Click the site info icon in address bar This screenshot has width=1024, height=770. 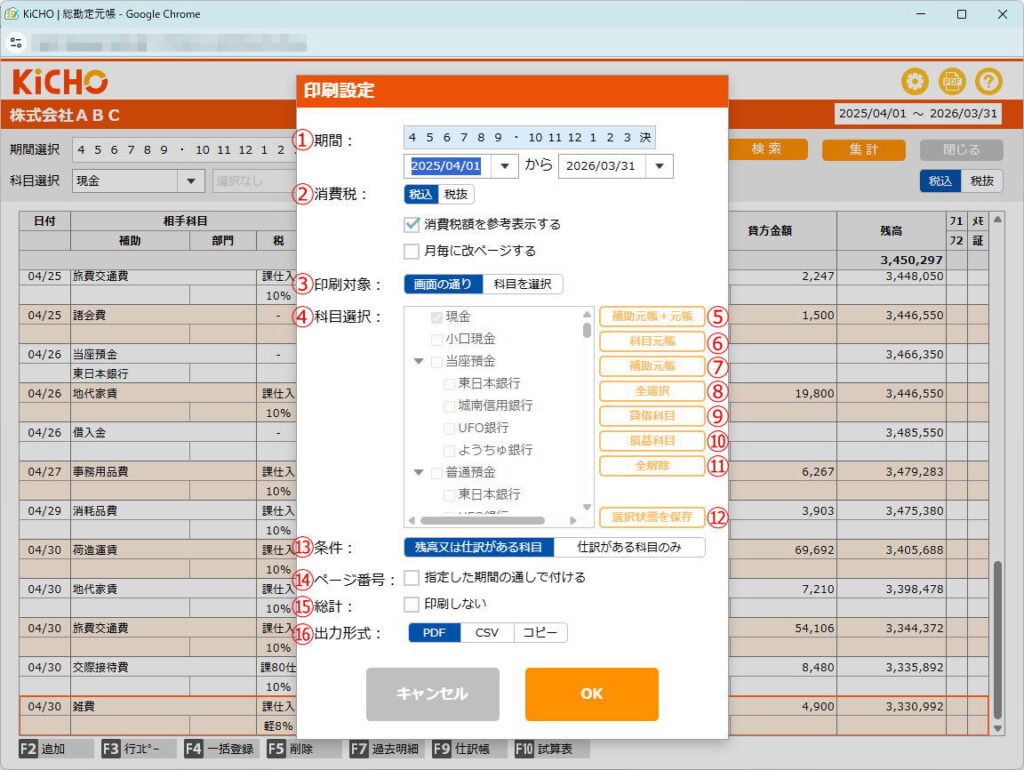pos(16,43)
